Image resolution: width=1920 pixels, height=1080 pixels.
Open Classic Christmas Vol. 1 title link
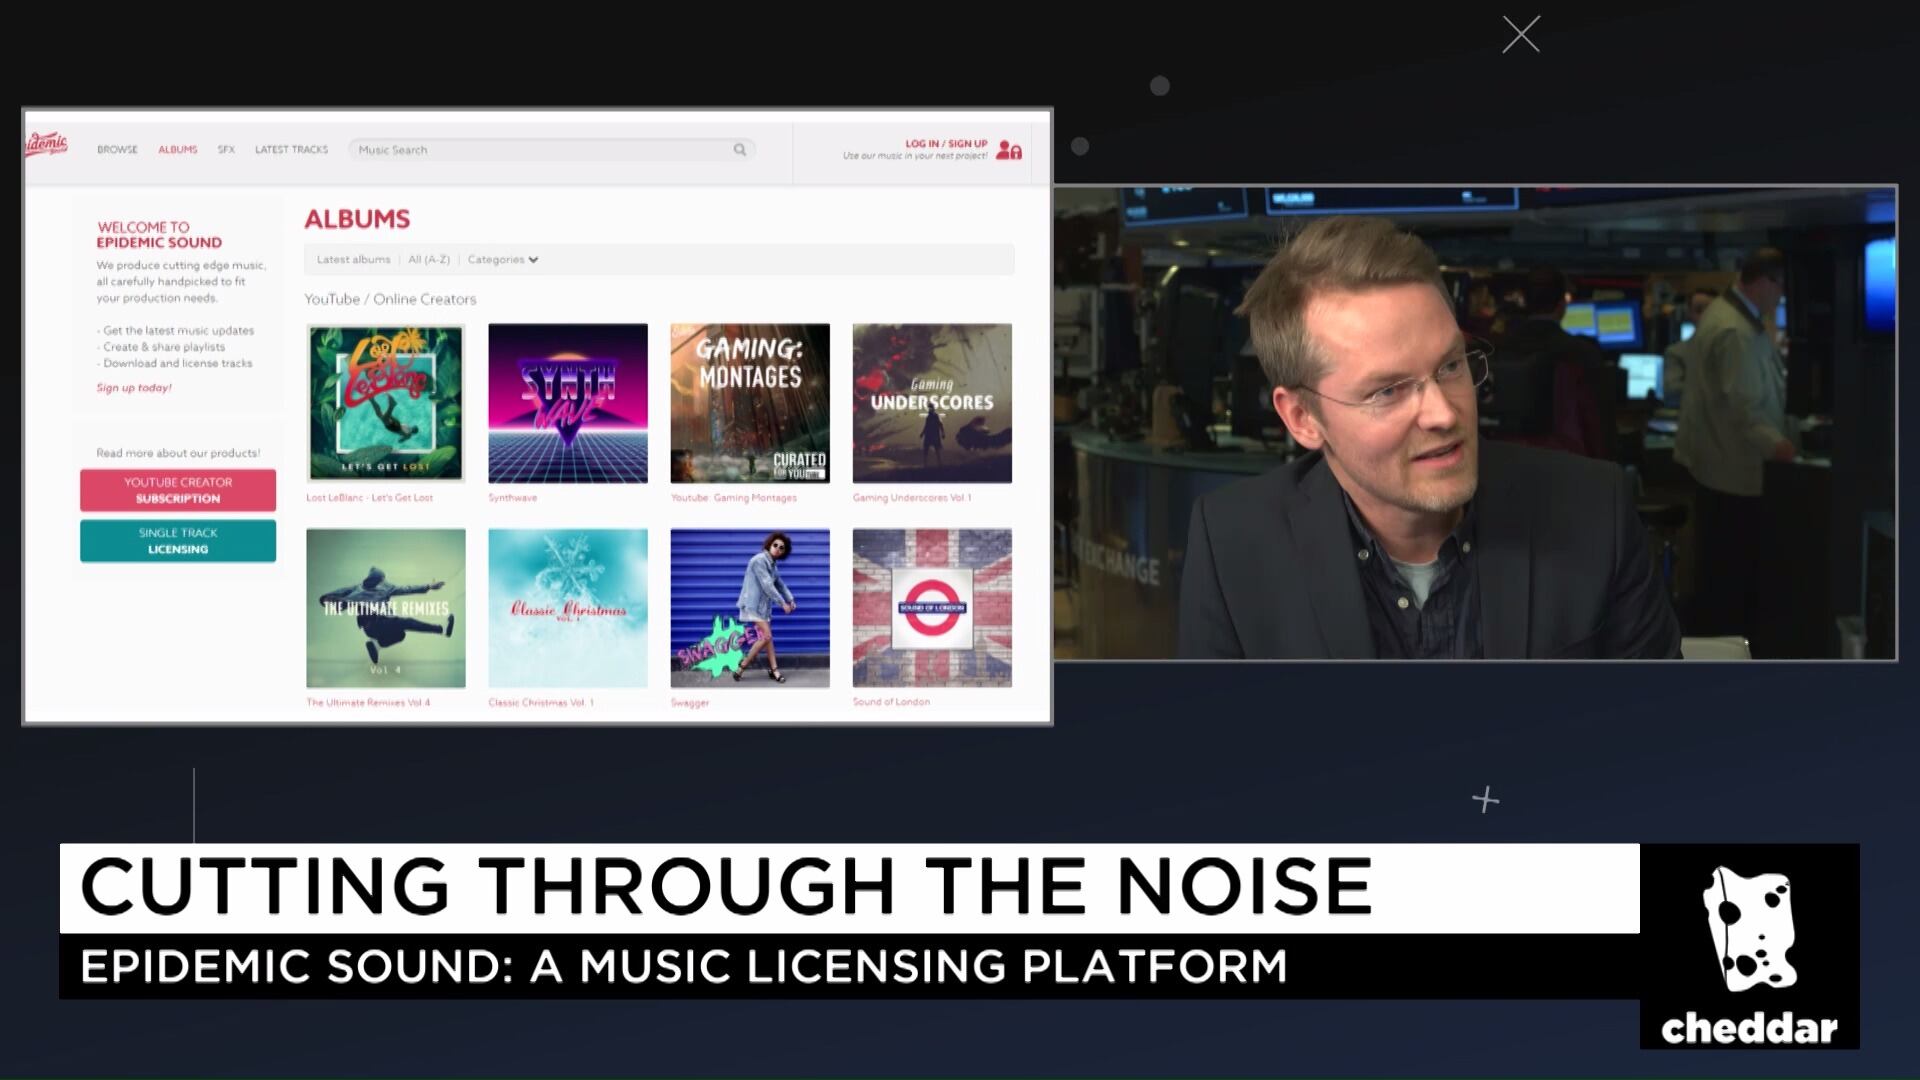coord(541,703)
